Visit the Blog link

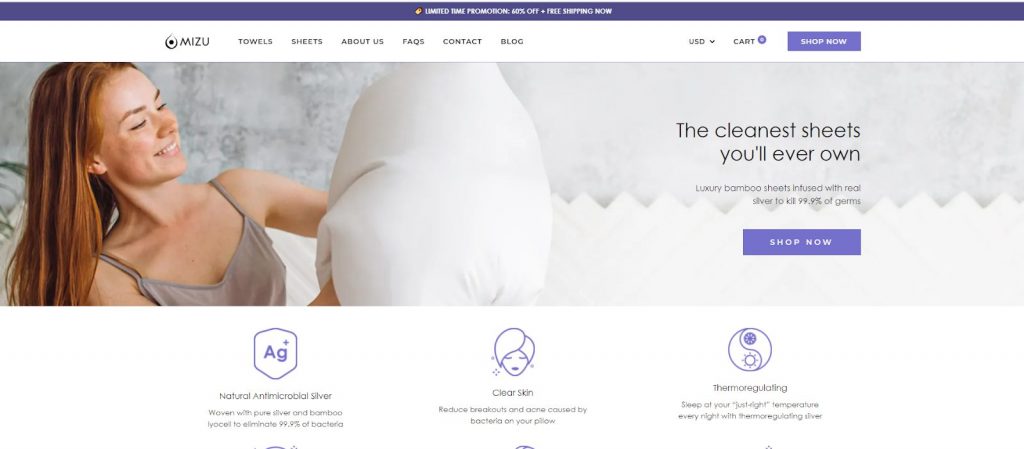[x=512, y=41]
